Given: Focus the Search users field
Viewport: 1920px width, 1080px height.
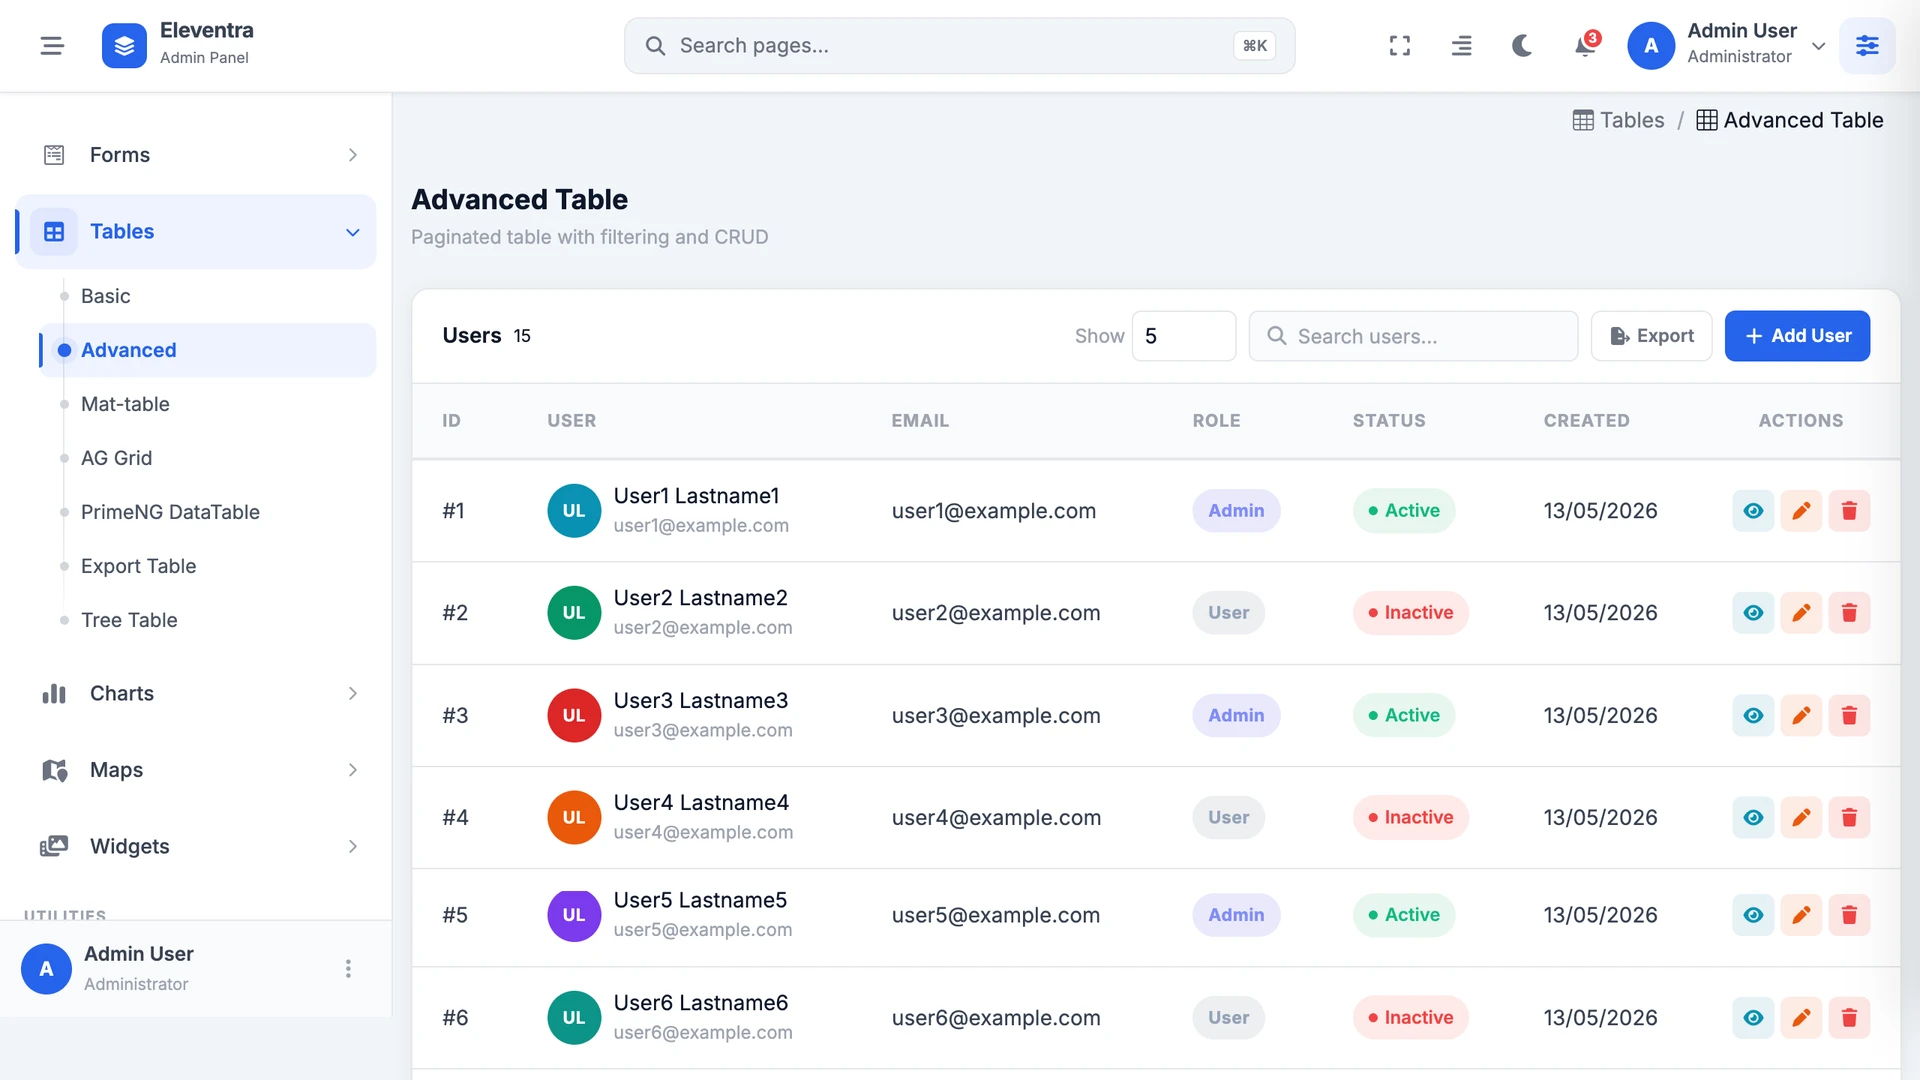Looking at the screenshot, I should [1413, 336].
